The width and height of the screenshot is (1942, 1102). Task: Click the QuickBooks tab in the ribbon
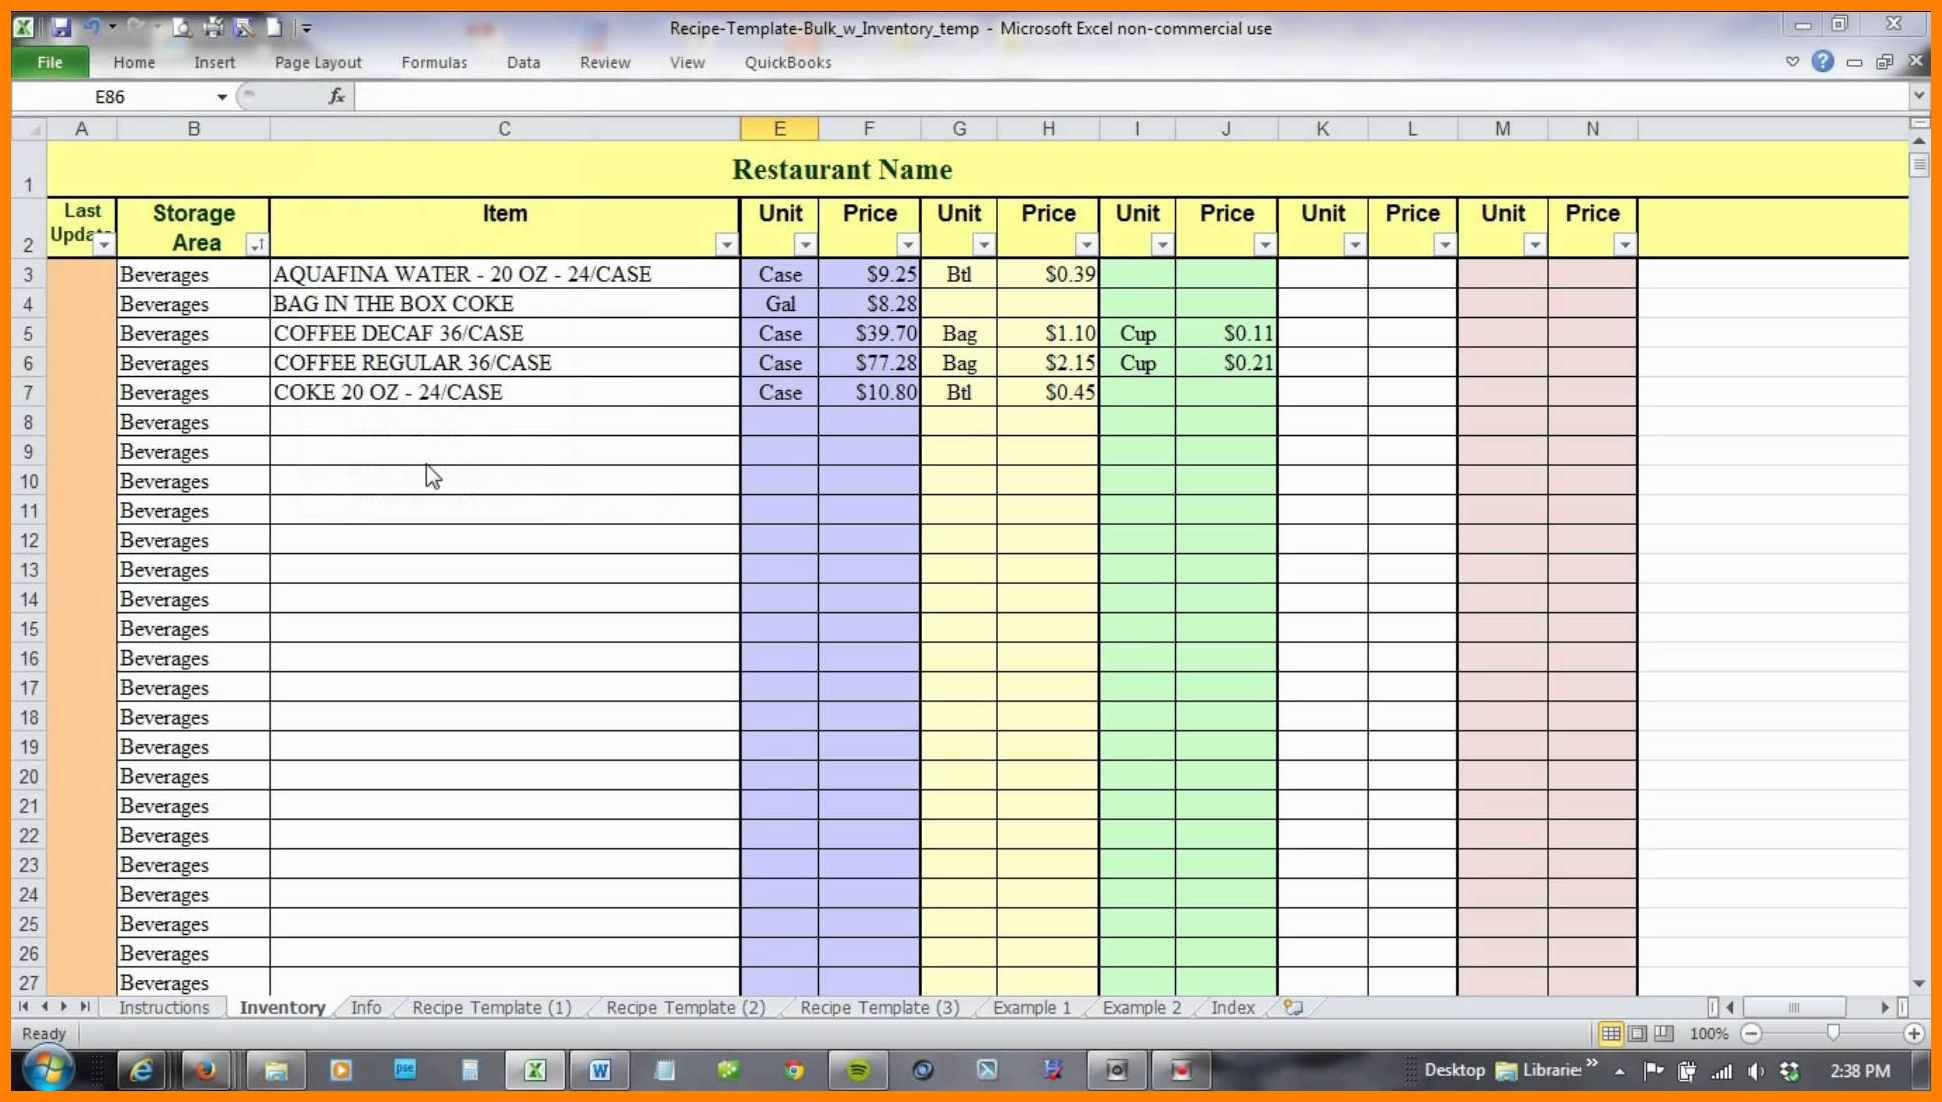[x=786, y=61]
